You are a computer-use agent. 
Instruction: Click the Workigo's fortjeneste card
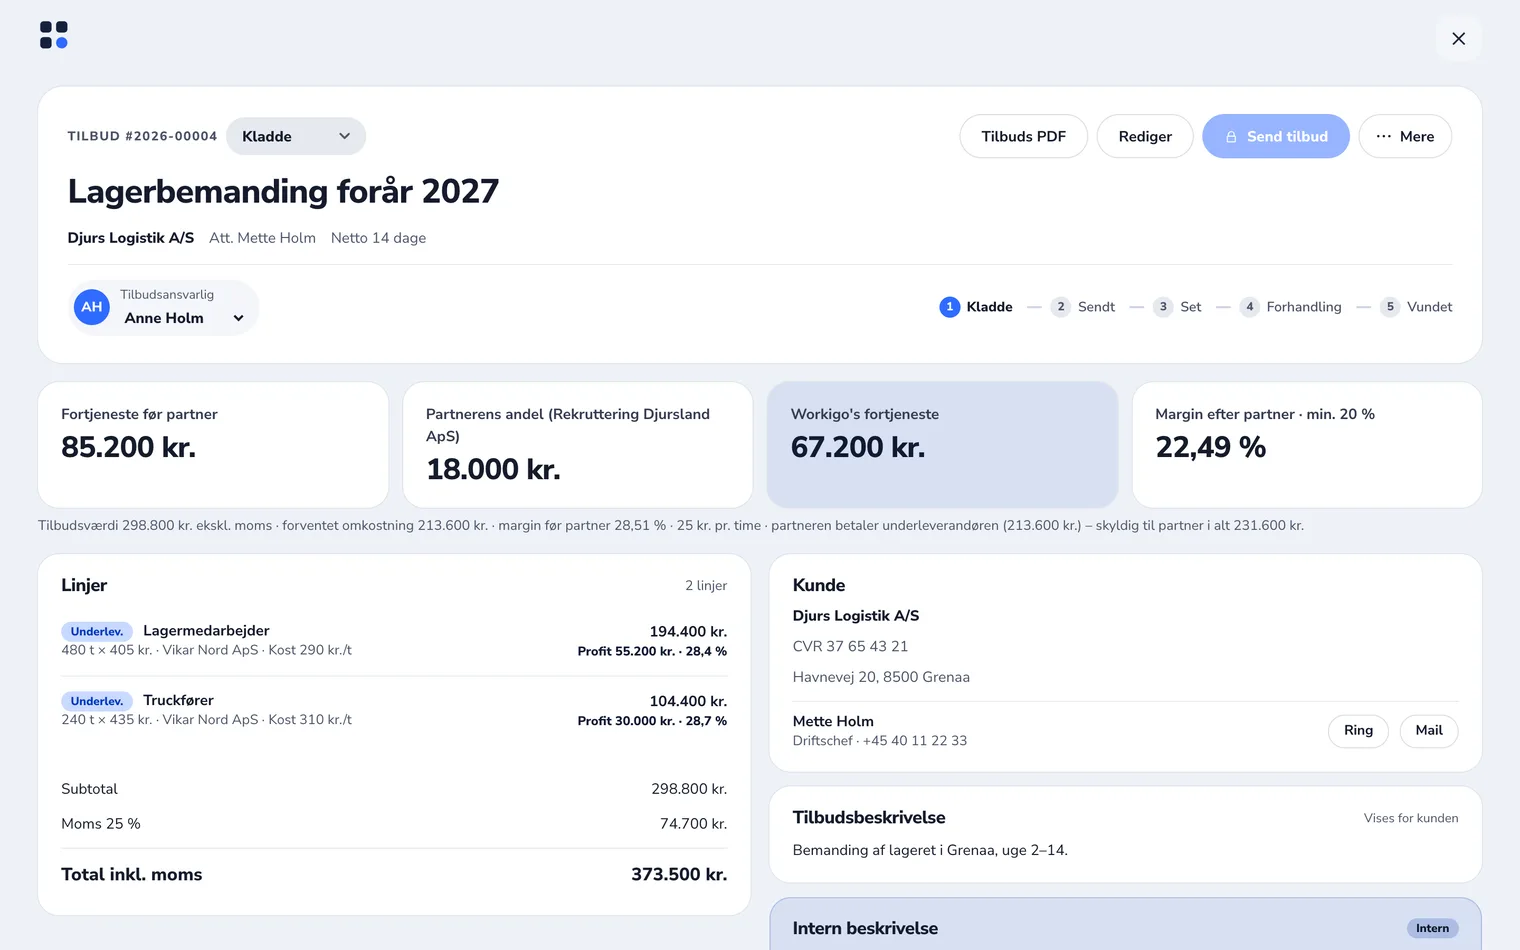(942, 445)
